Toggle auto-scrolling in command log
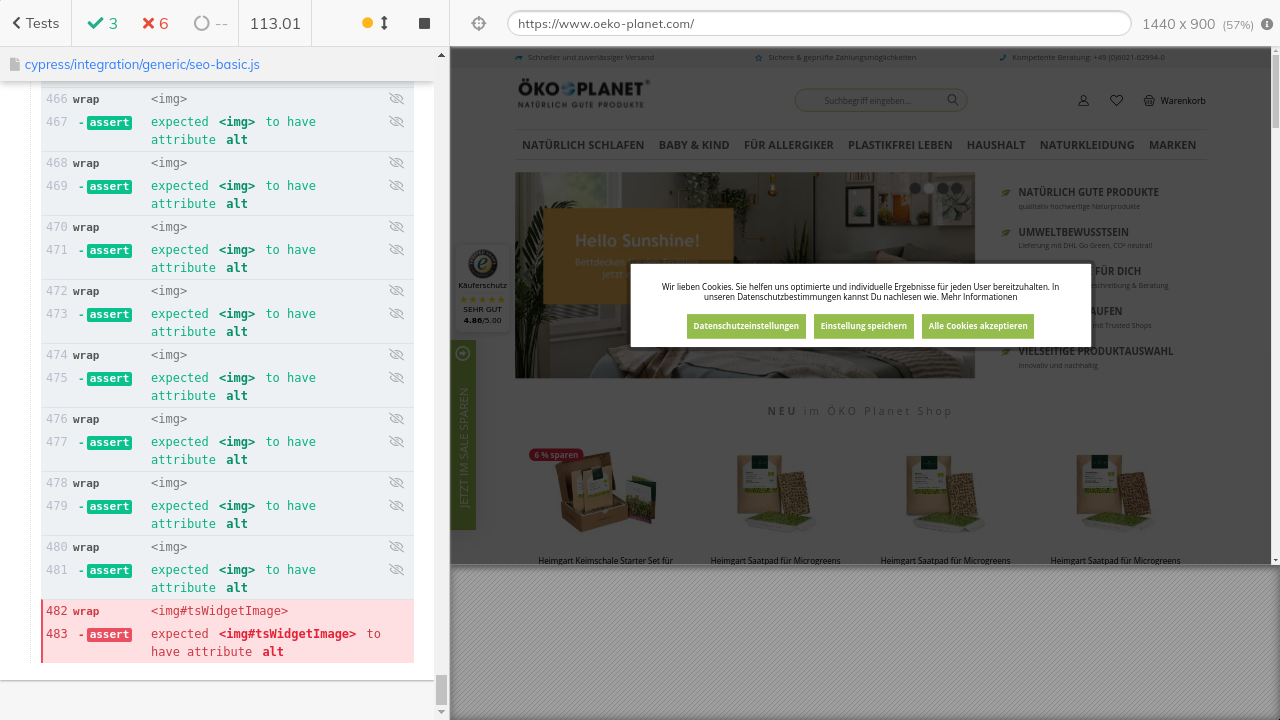 coord(376,23)
